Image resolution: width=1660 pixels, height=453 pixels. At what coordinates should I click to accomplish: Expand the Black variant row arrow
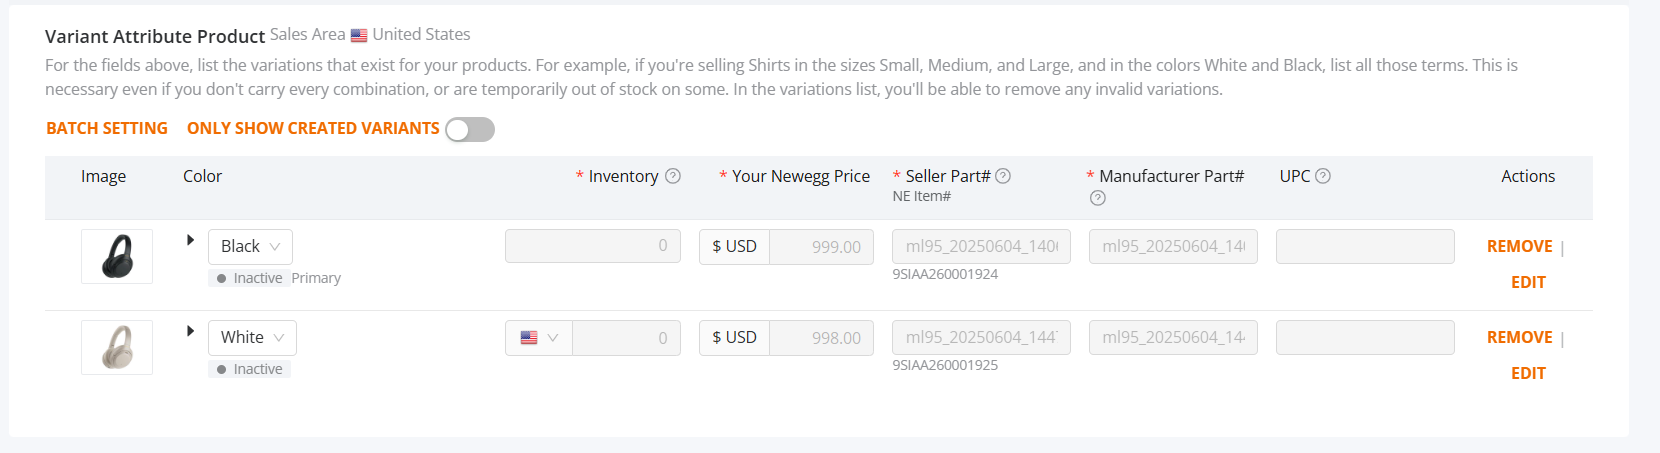[x=190, y=240]
